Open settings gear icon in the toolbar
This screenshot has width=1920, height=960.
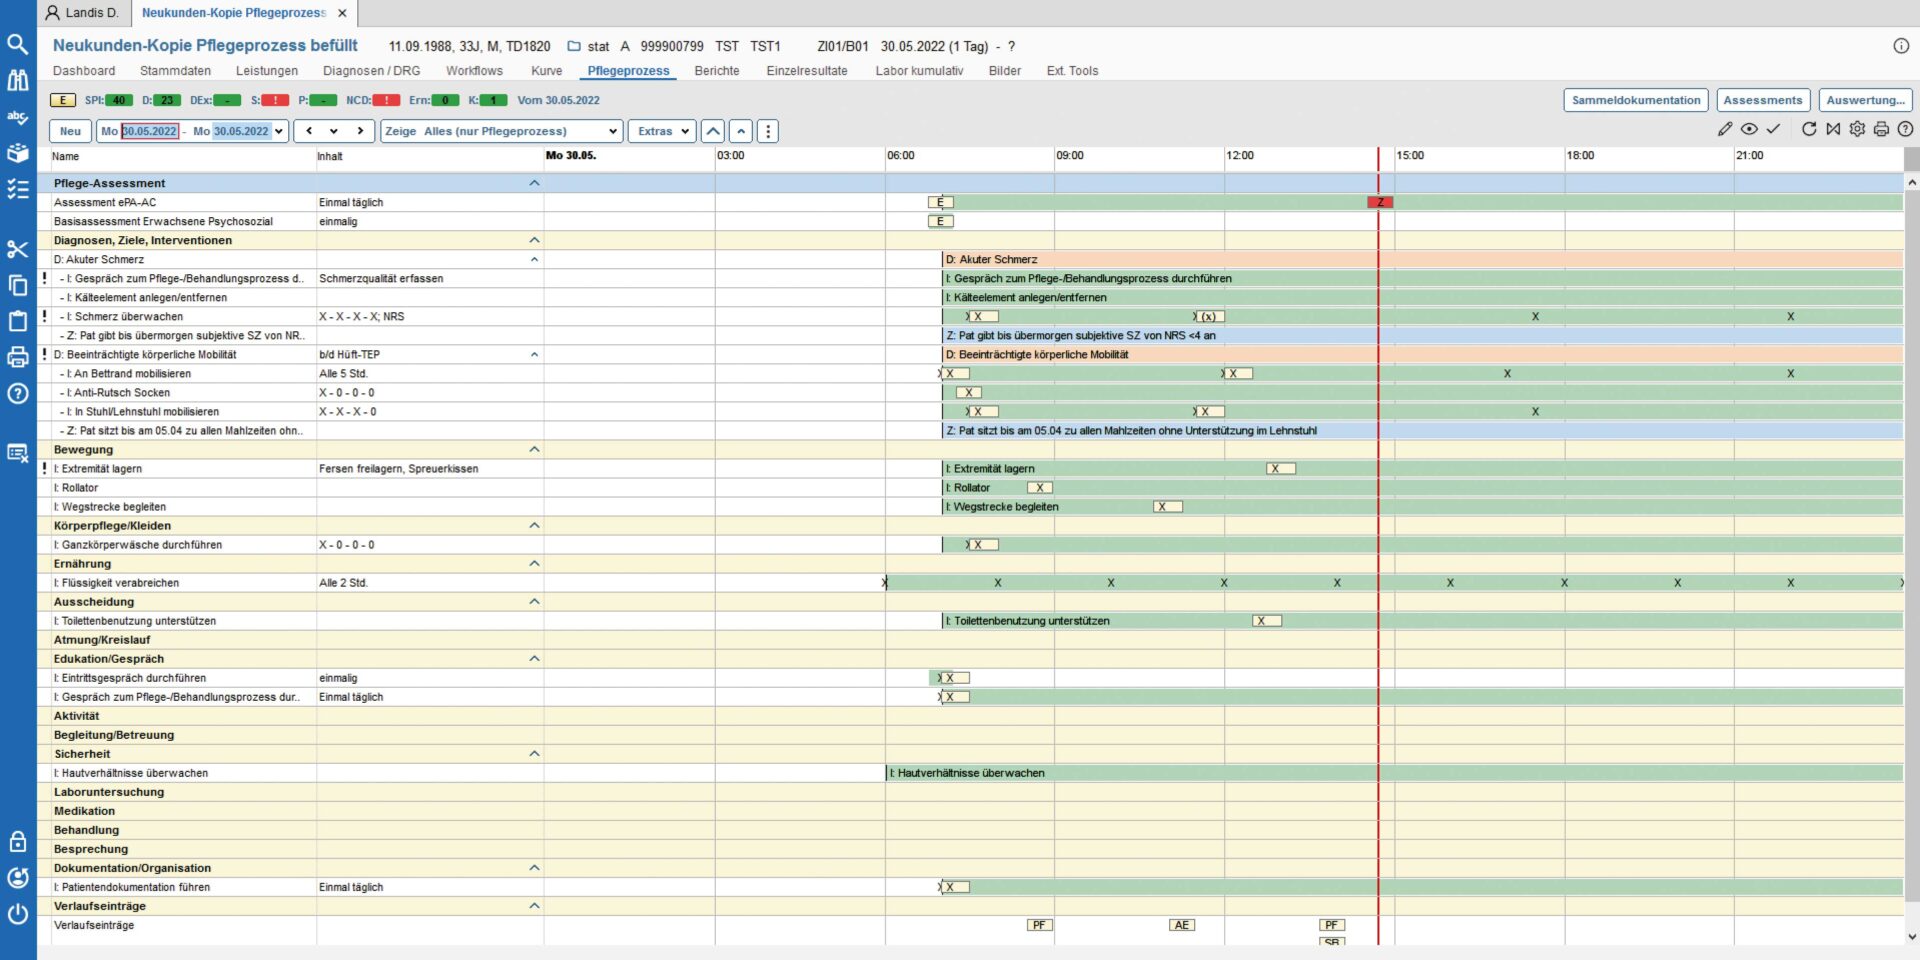pos(1857,129)
